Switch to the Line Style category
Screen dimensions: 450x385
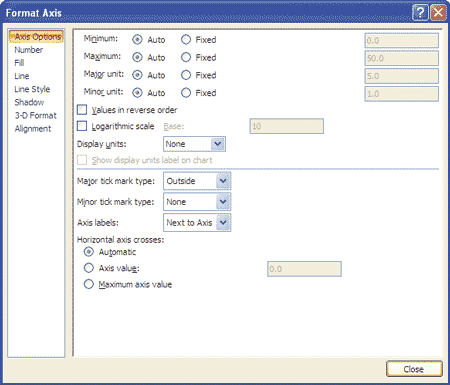coord(32,89)
